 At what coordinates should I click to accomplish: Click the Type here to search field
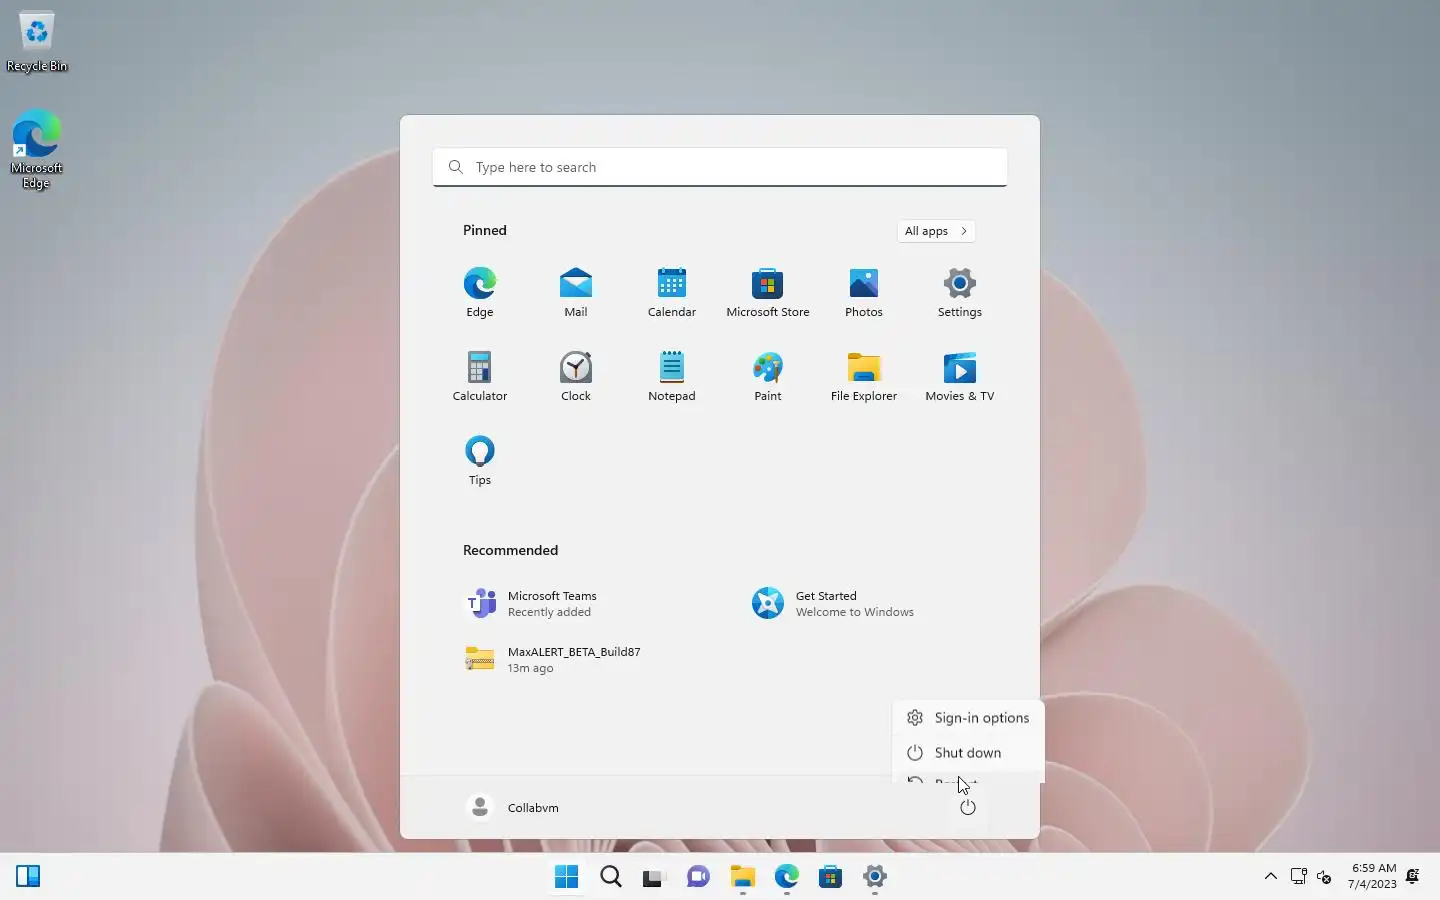click(720, 167)
